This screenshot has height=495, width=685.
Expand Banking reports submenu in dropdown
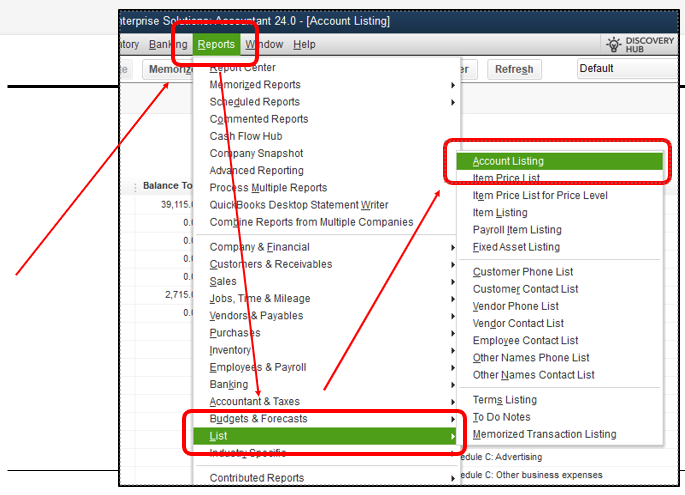(325, 384)
